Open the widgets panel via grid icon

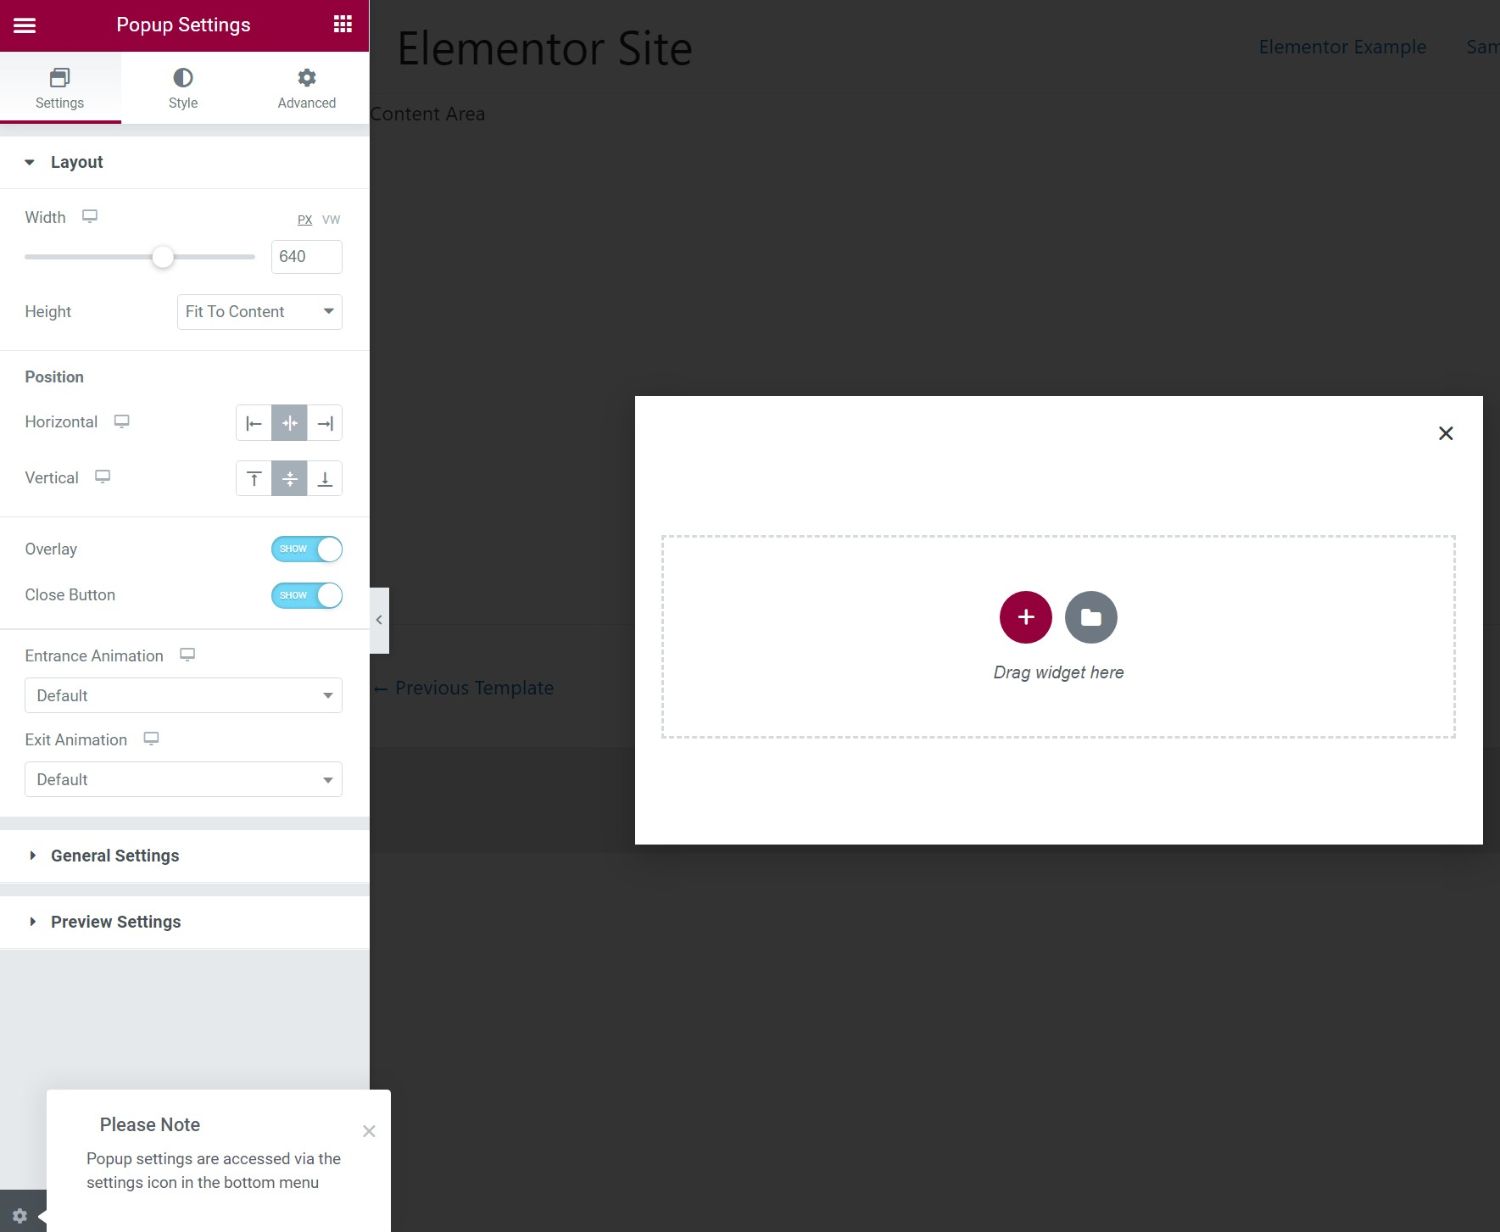[x=342, y=24]
